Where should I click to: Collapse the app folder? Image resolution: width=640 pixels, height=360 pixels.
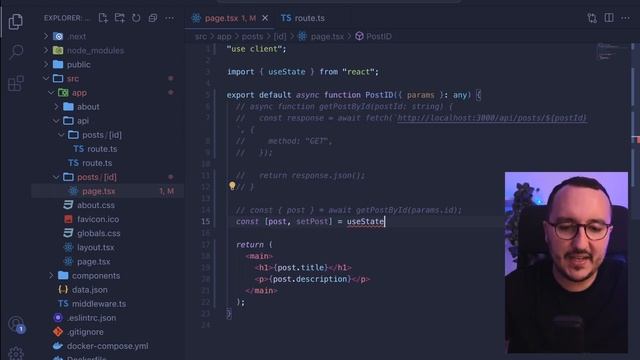pyautogui.click(x=79, y=93)
